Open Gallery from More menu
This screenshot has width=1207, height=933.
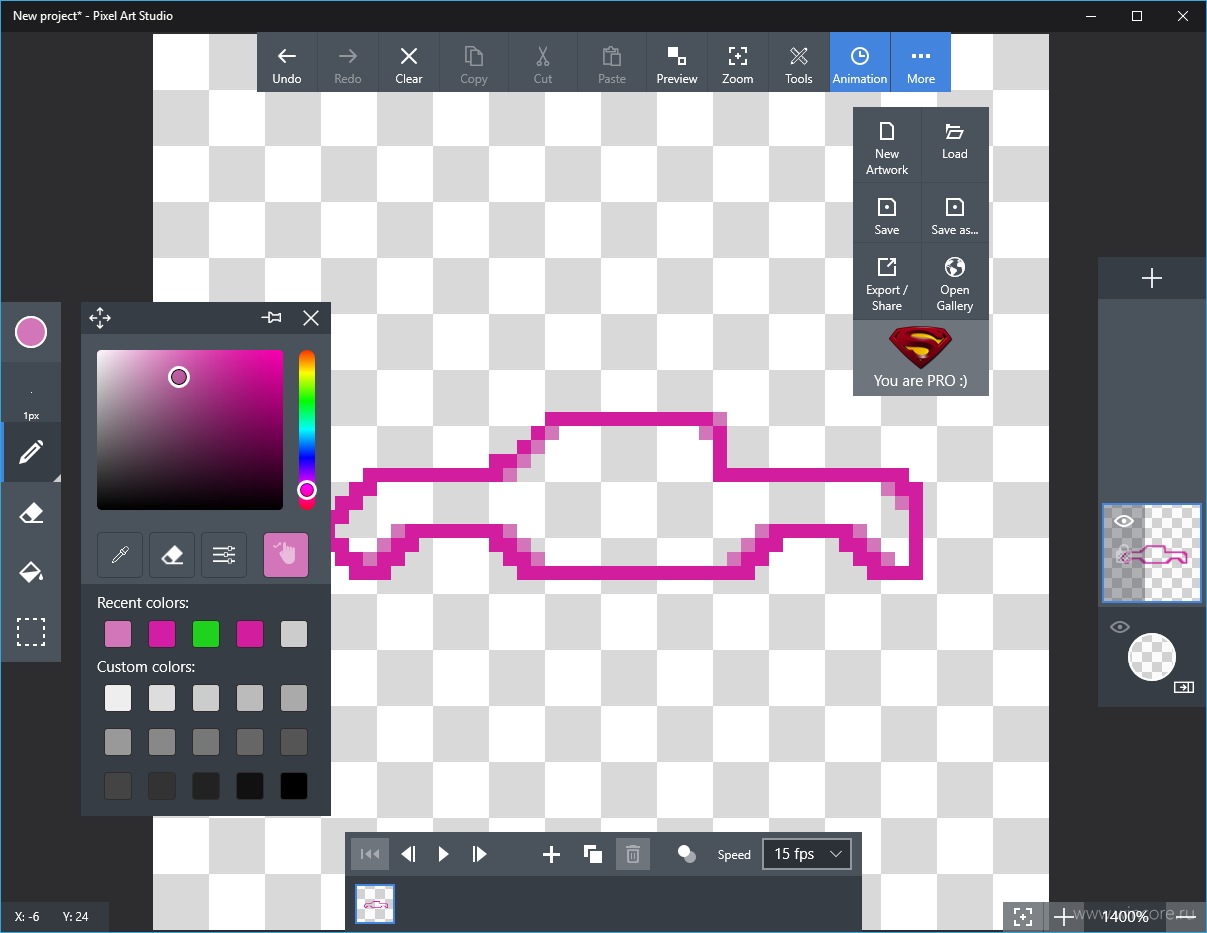(x=955, y=283)
